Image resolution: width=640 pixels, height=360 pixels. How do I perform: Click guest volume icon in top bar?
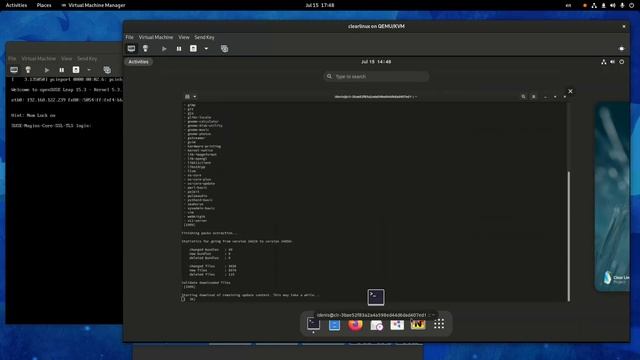612,62
